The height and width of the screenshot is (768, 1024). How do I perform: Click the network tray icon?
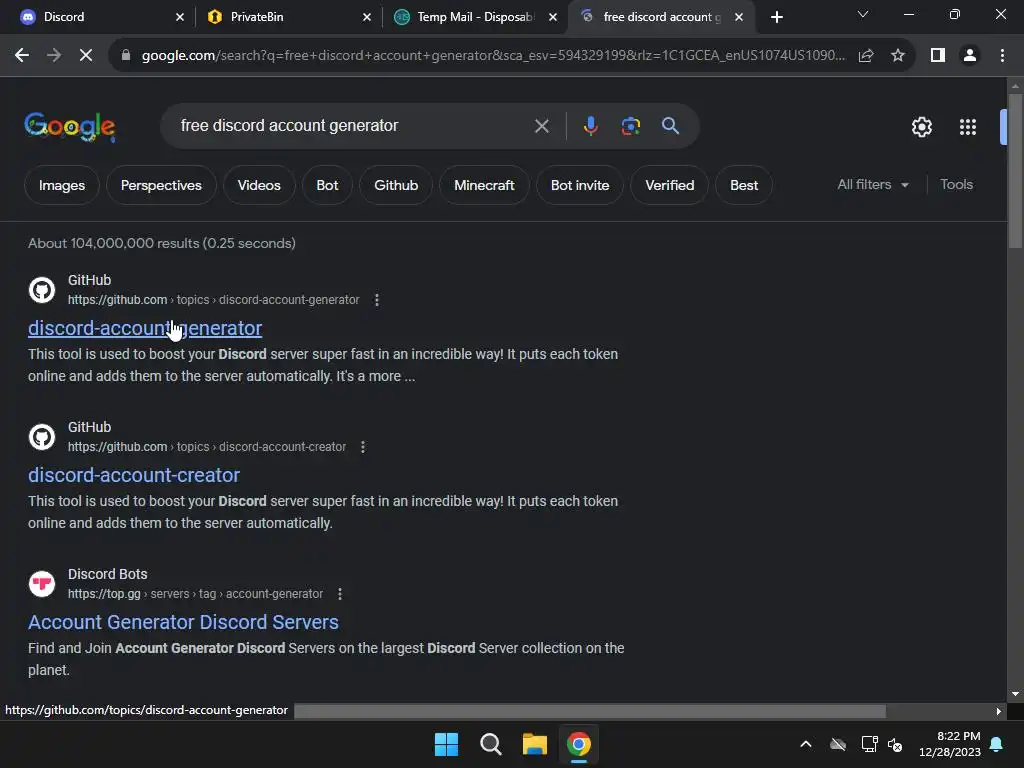(x=869, y=744)
